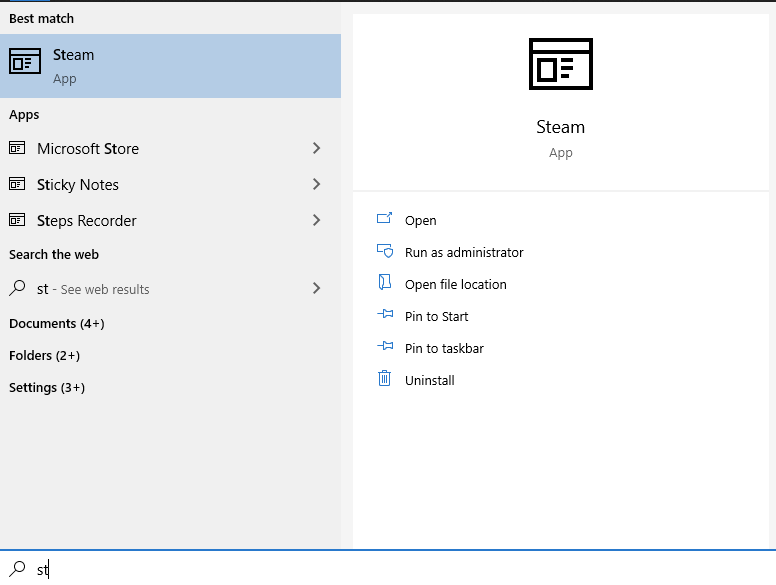Click the Best match heading
Screen dimensions: 776x585
pos(42,19)
